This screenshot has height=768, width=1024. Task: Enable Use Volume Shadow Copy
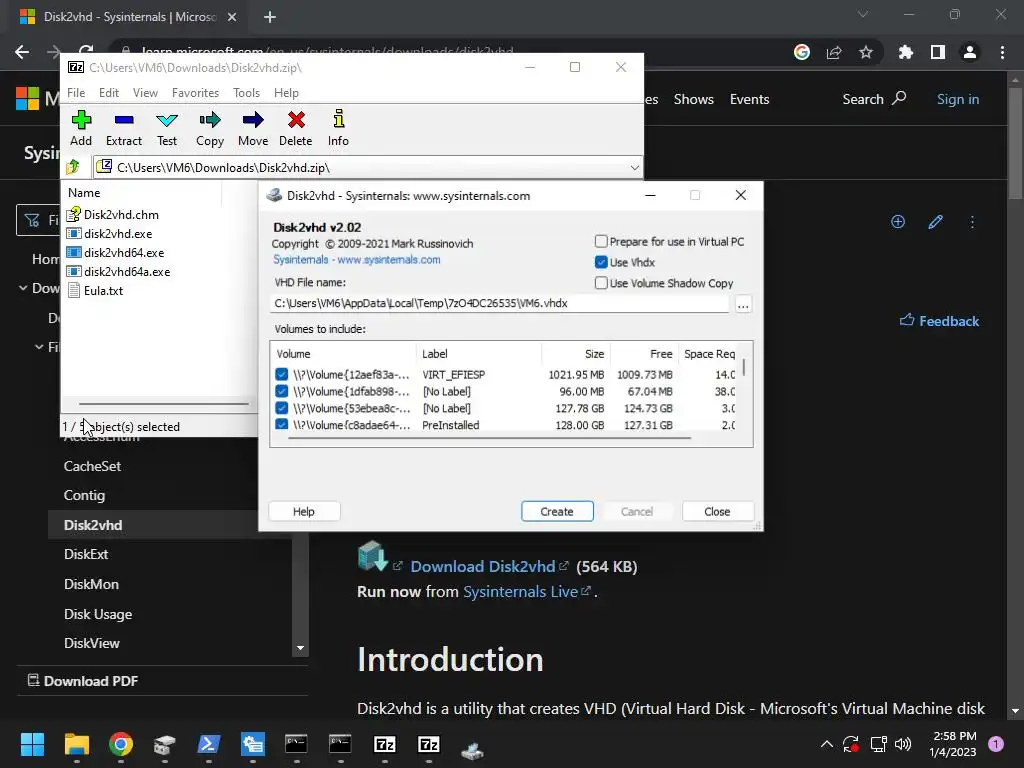pos(601,283)
